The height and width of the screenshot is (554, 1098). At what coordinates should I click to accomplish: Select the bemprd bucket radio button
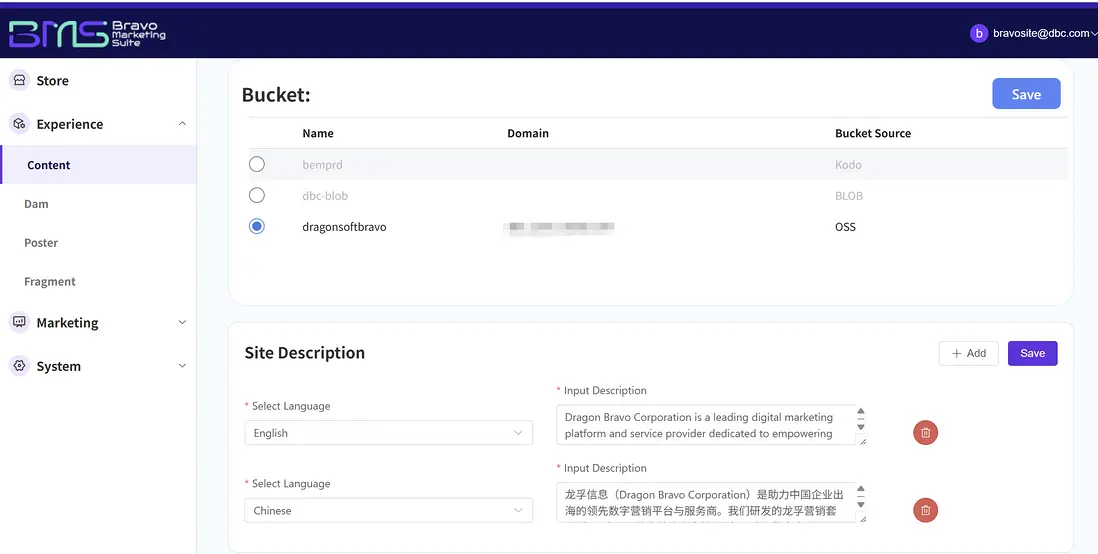click(257, 164)
